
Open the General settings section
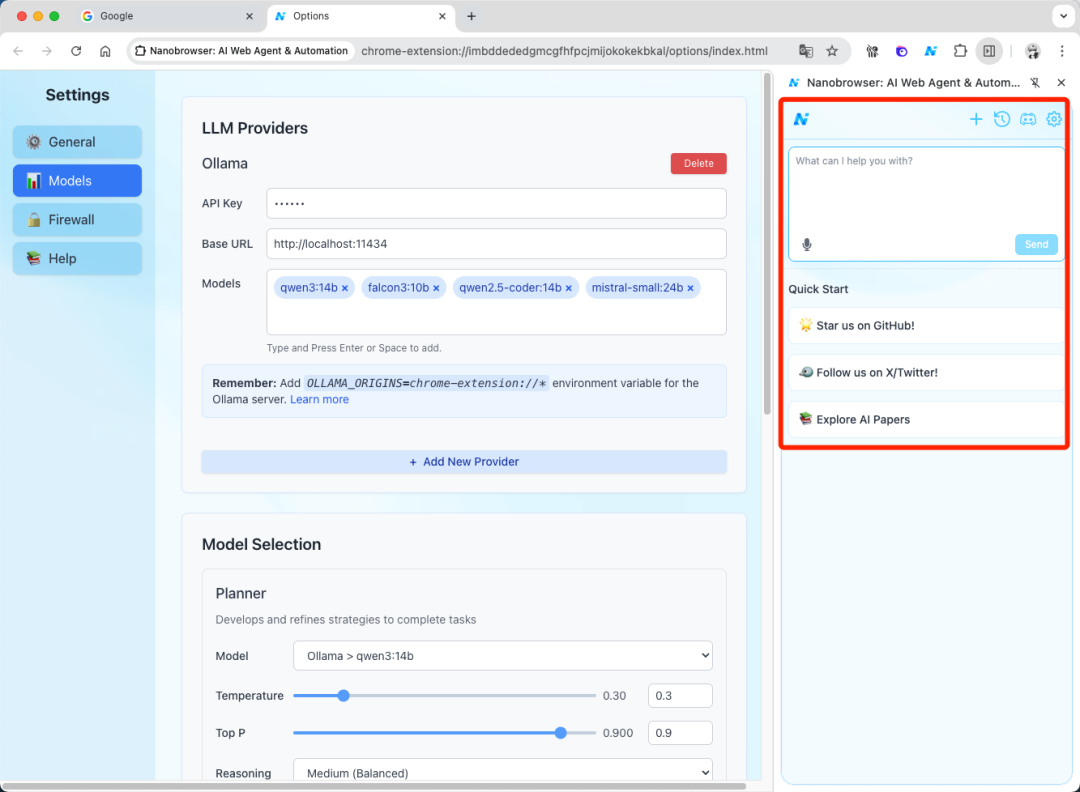(77, 142)
